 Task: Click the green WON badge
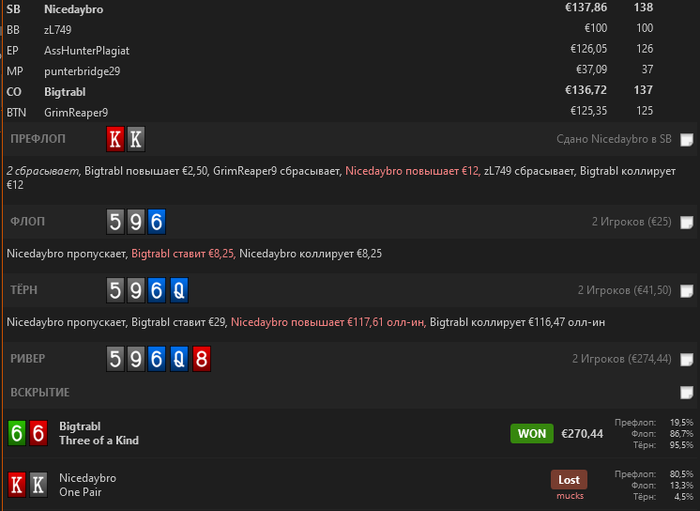532,433
